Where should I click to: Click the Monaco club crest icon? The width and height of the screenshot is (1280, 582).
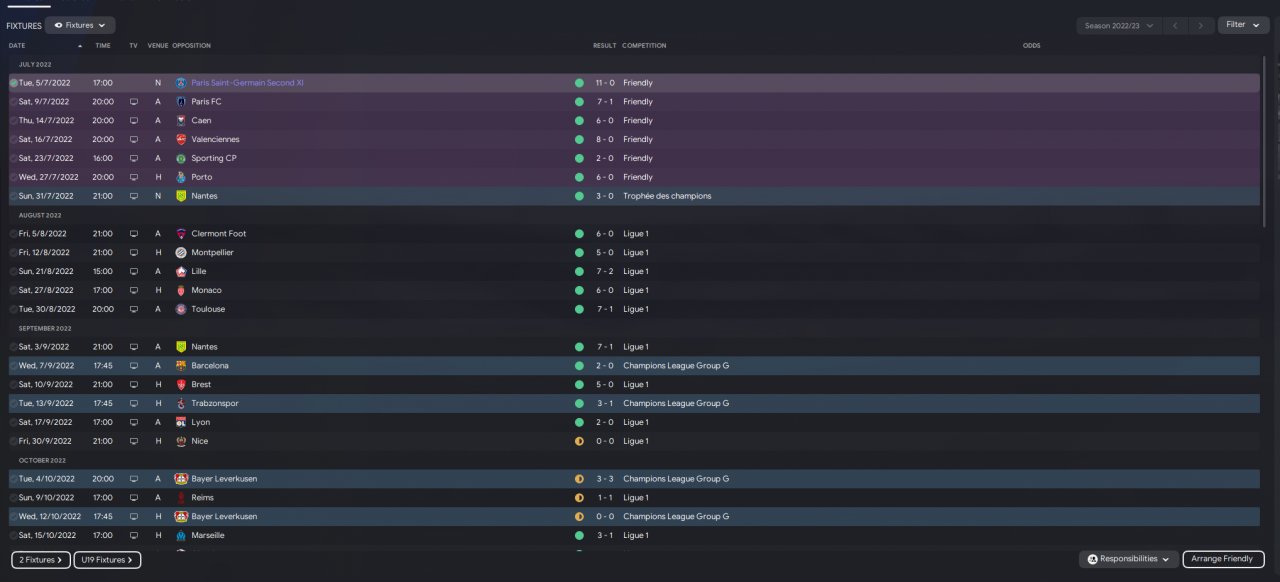tap(181, 290)
